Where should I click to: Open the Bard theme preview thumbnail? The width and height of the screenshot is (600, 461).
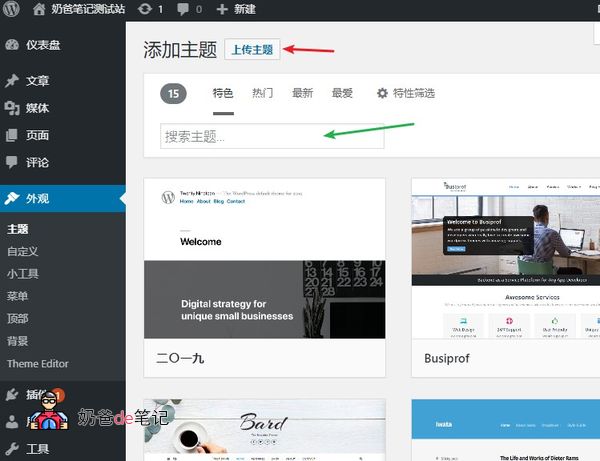point(264,430)
